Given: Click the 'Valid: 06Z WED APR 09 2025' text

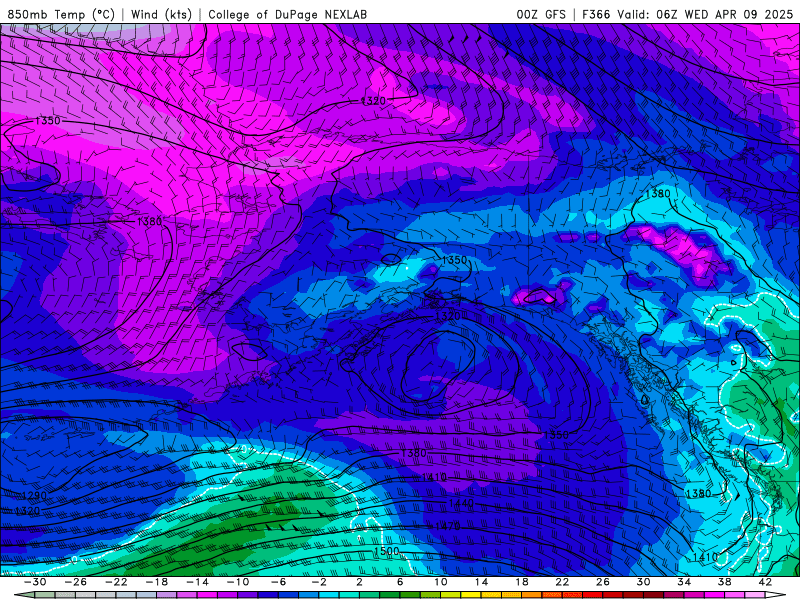Looking at the screenshot, I should pos(705,14).
